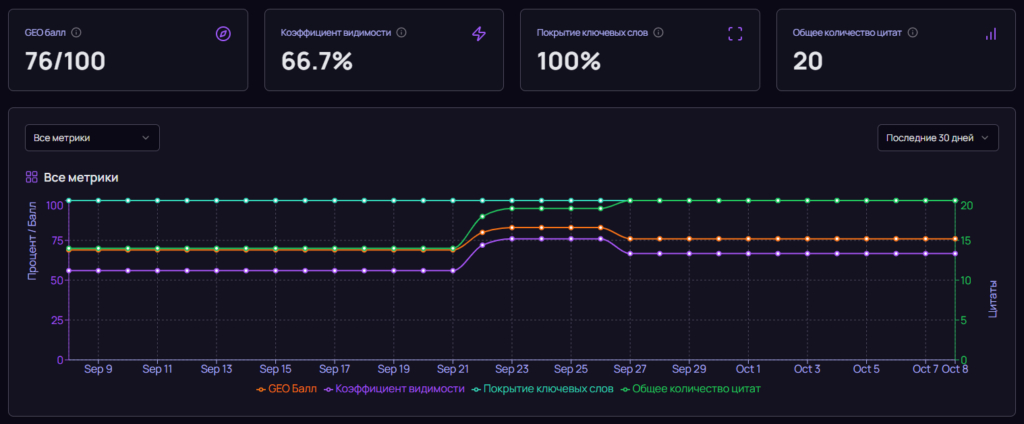This screenshot has height=424, width=1024.
Task: Click the 66.7% visibility value
Action: 317,61
